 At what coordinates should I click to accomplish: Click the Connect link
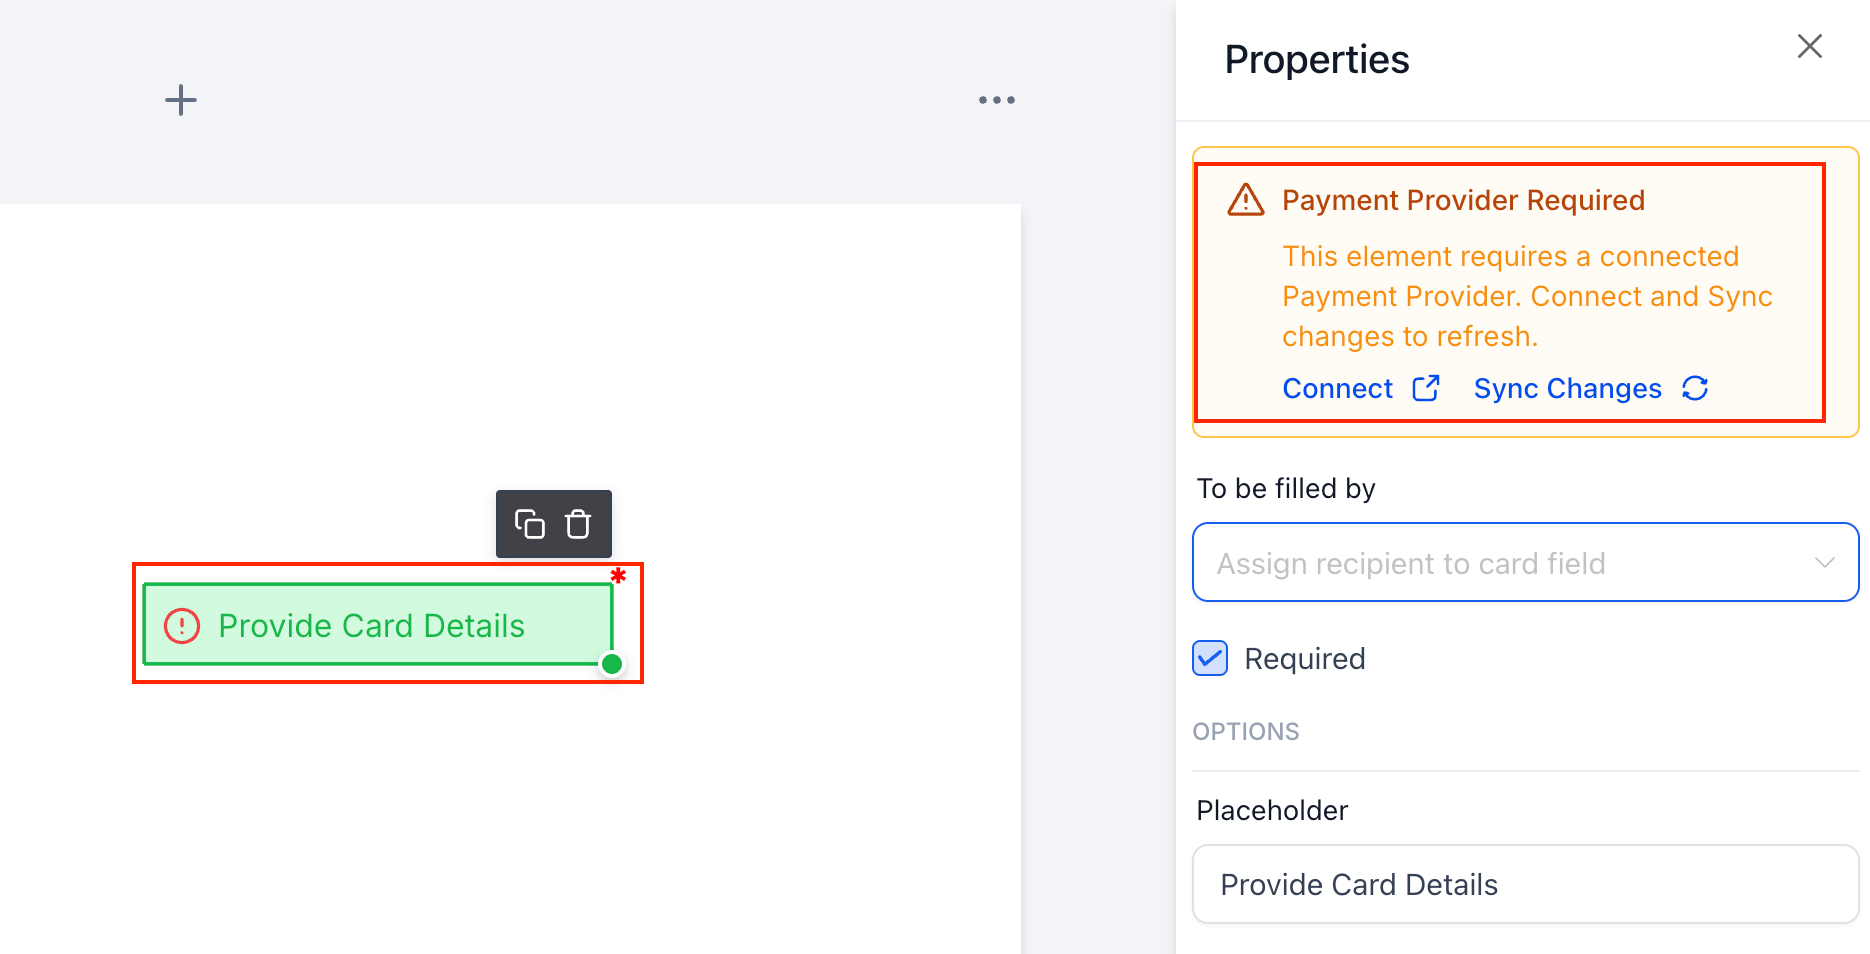click(x=1337, y=388)
